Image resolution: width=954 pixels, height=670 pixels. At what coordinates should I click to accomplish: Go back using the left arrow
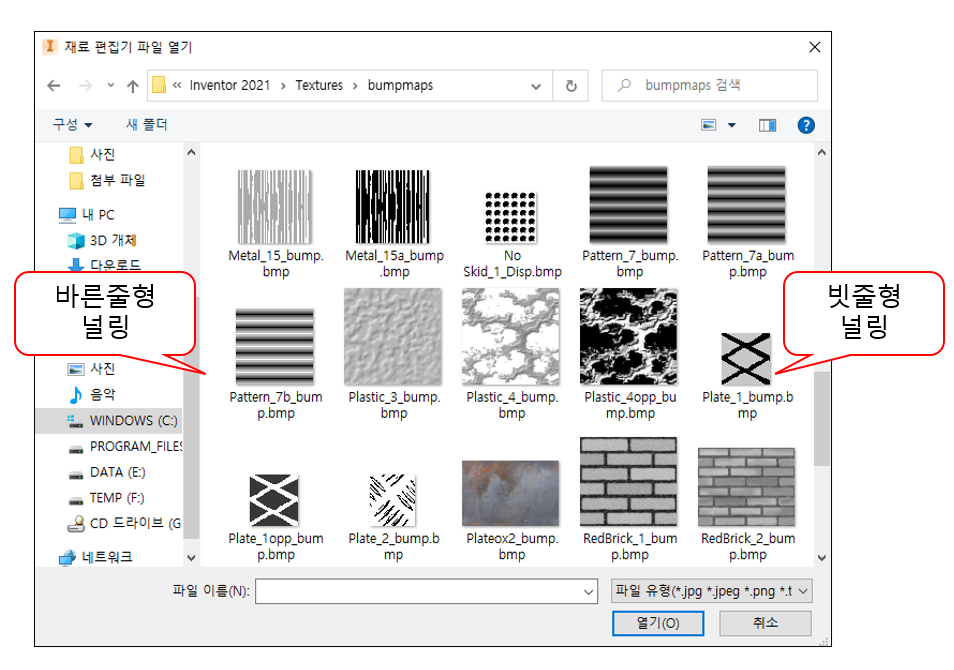(54, 86)
